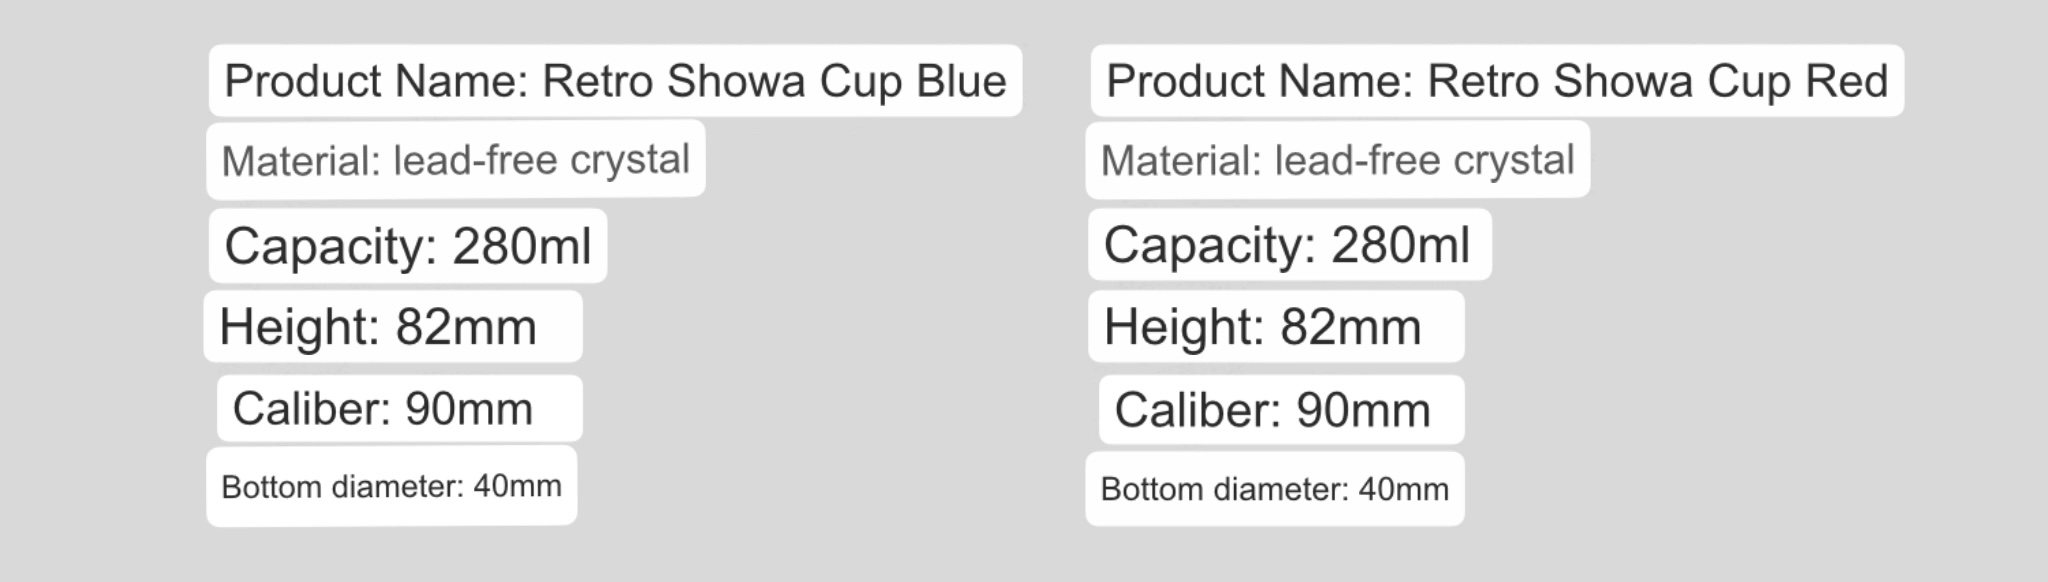Click the 'Retro Showa Cup Red' product name label
The width and height of the screenshot is (2048, 582).
click(x=1497, y=80)
